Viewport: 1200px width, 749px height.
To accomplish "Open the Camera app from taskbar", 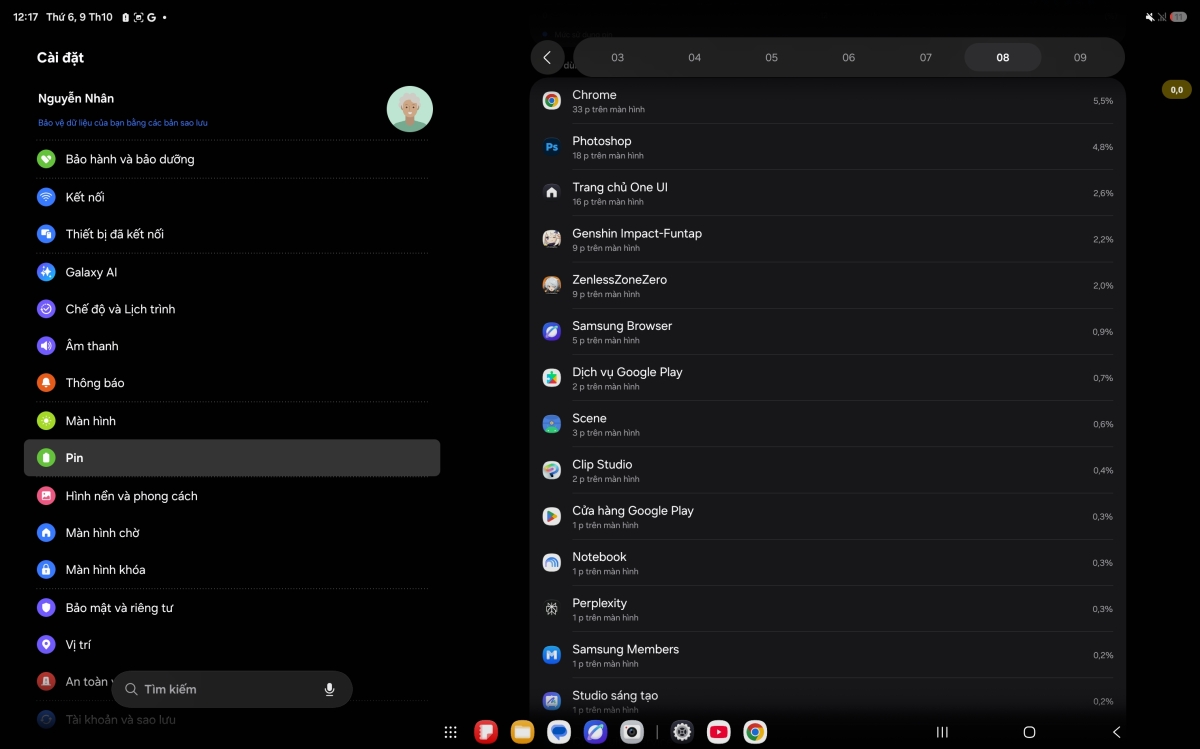I will [631, 733].
